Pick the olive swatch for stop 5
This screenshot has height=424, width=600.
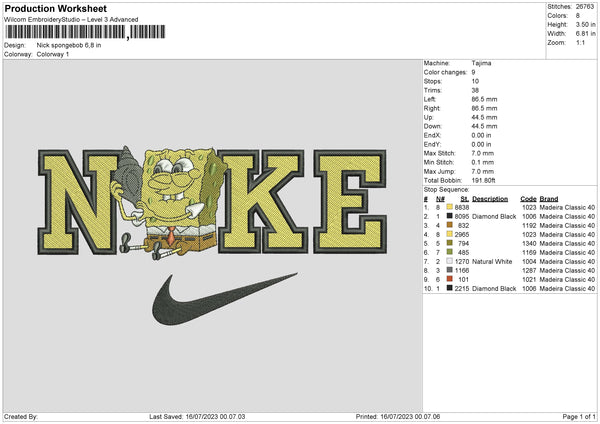[449, 243]
